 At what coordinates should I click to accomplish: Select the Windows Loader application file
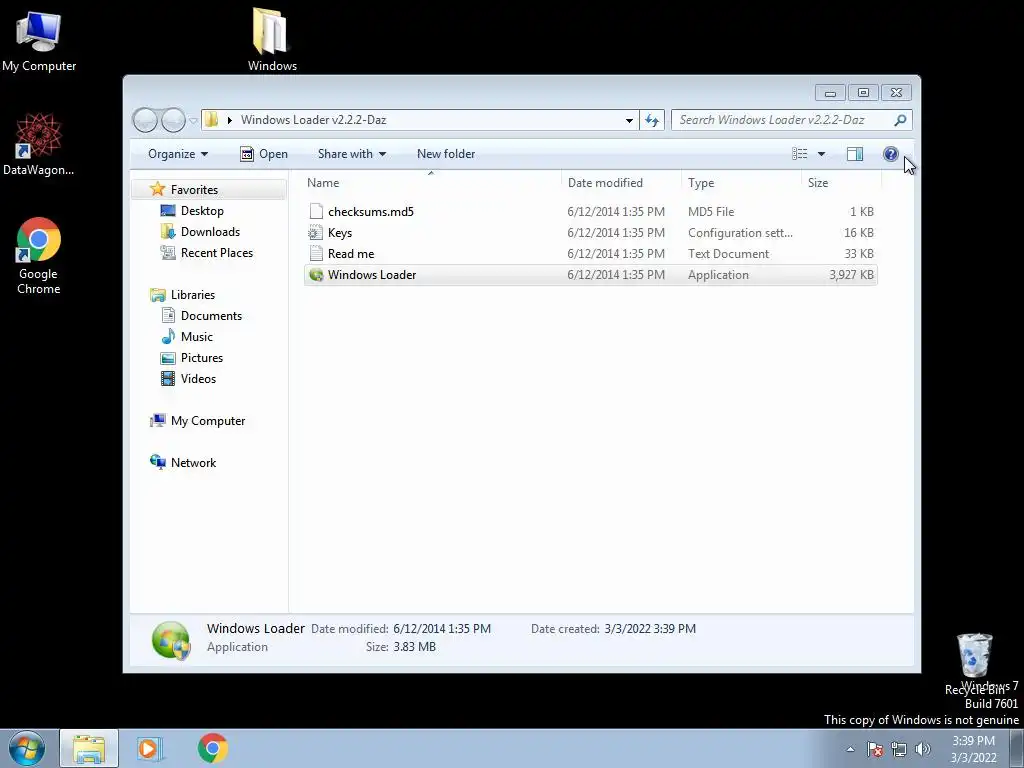pyautogui.click(x=590, y=275)
